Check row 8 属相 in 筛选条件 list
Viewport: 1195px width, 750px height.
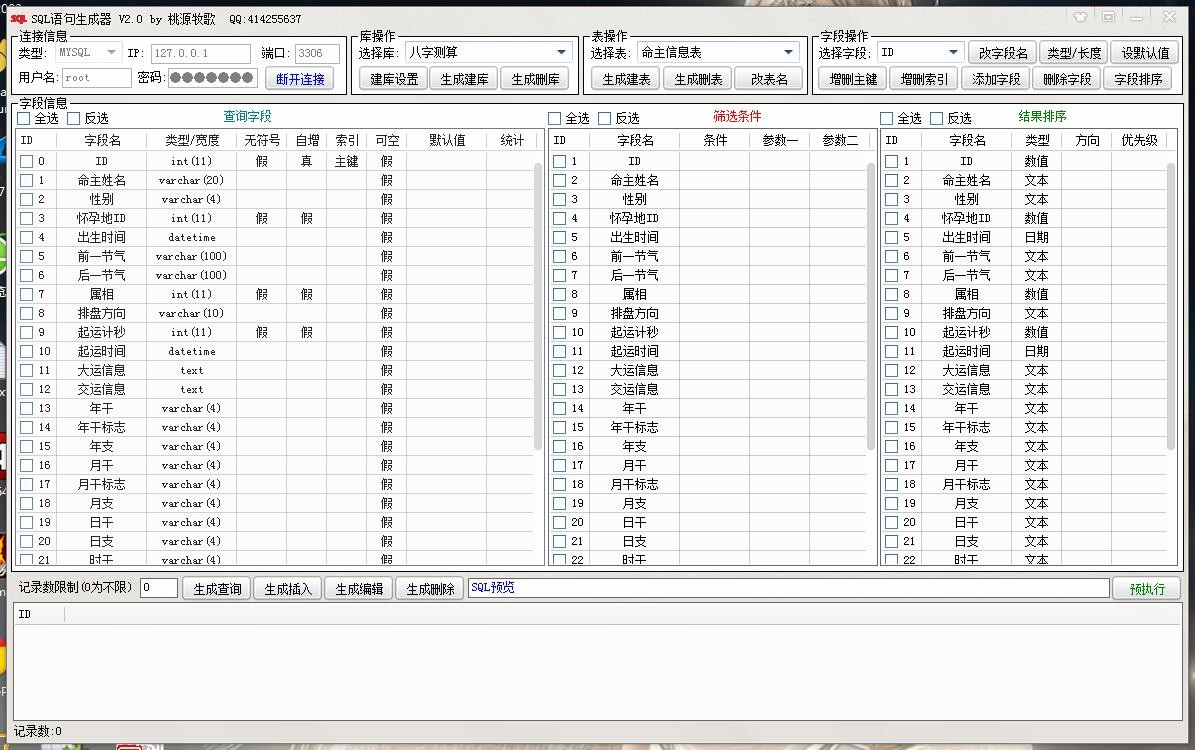point(559,294)
